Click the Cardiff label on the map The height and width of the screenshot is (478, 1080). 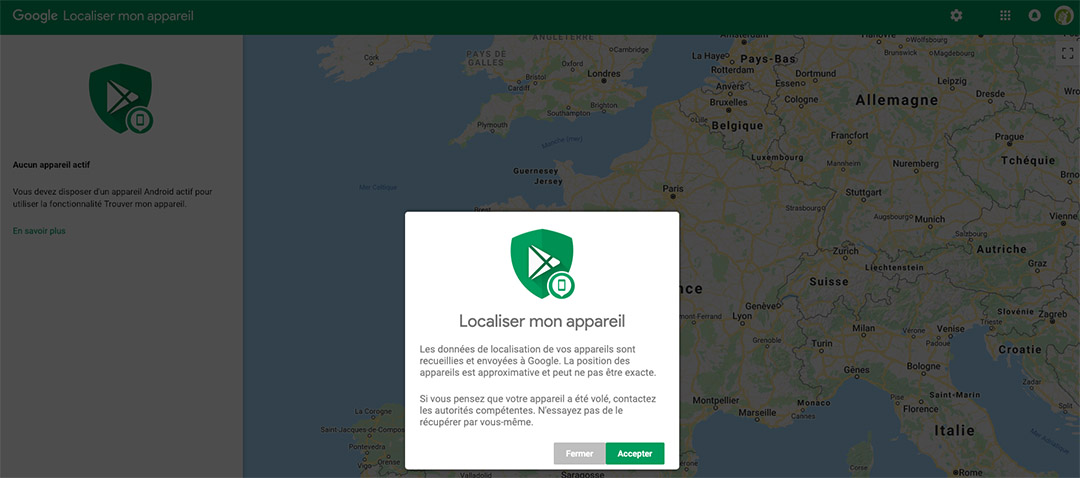click(x=519, y=87)
